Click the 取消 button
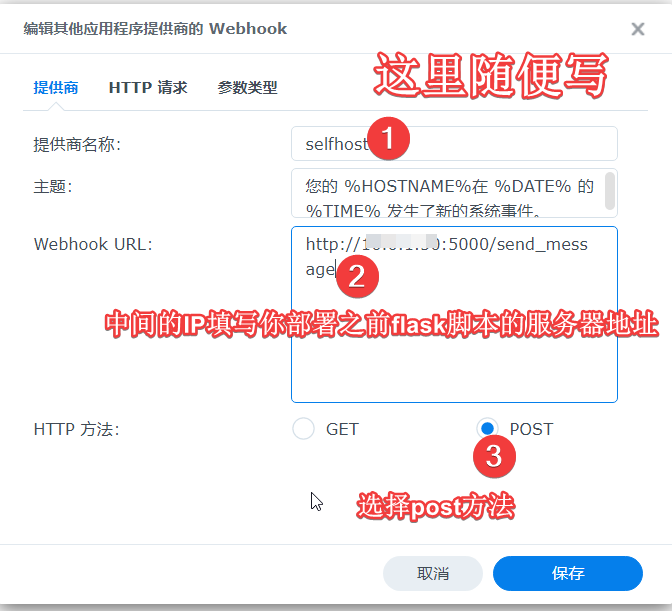Screen dimensions: 672x611 click(x=433, y=573)
